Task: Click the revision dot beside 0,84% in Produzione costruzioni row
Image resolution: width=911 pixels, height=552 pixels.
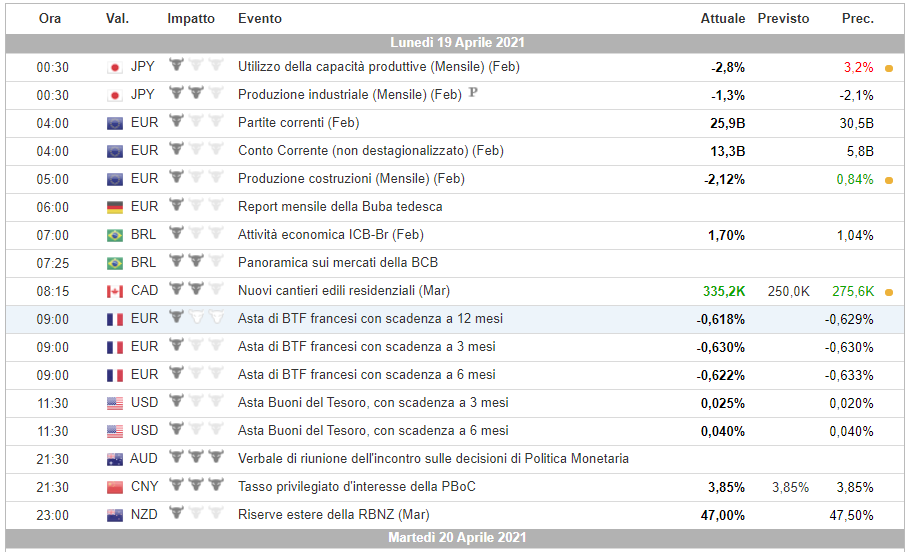Action: point(888,181)
